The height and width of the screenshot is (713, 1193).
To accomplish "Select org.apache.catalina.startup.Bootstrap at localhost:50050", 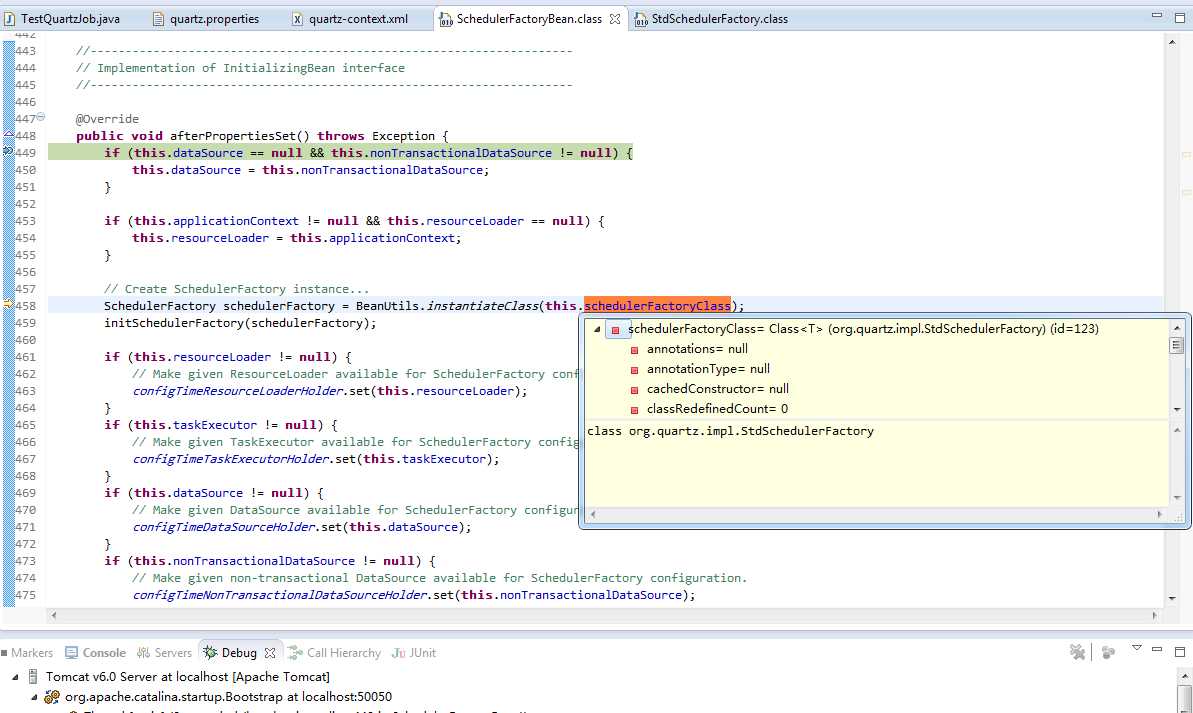I will tap(228, 696).
